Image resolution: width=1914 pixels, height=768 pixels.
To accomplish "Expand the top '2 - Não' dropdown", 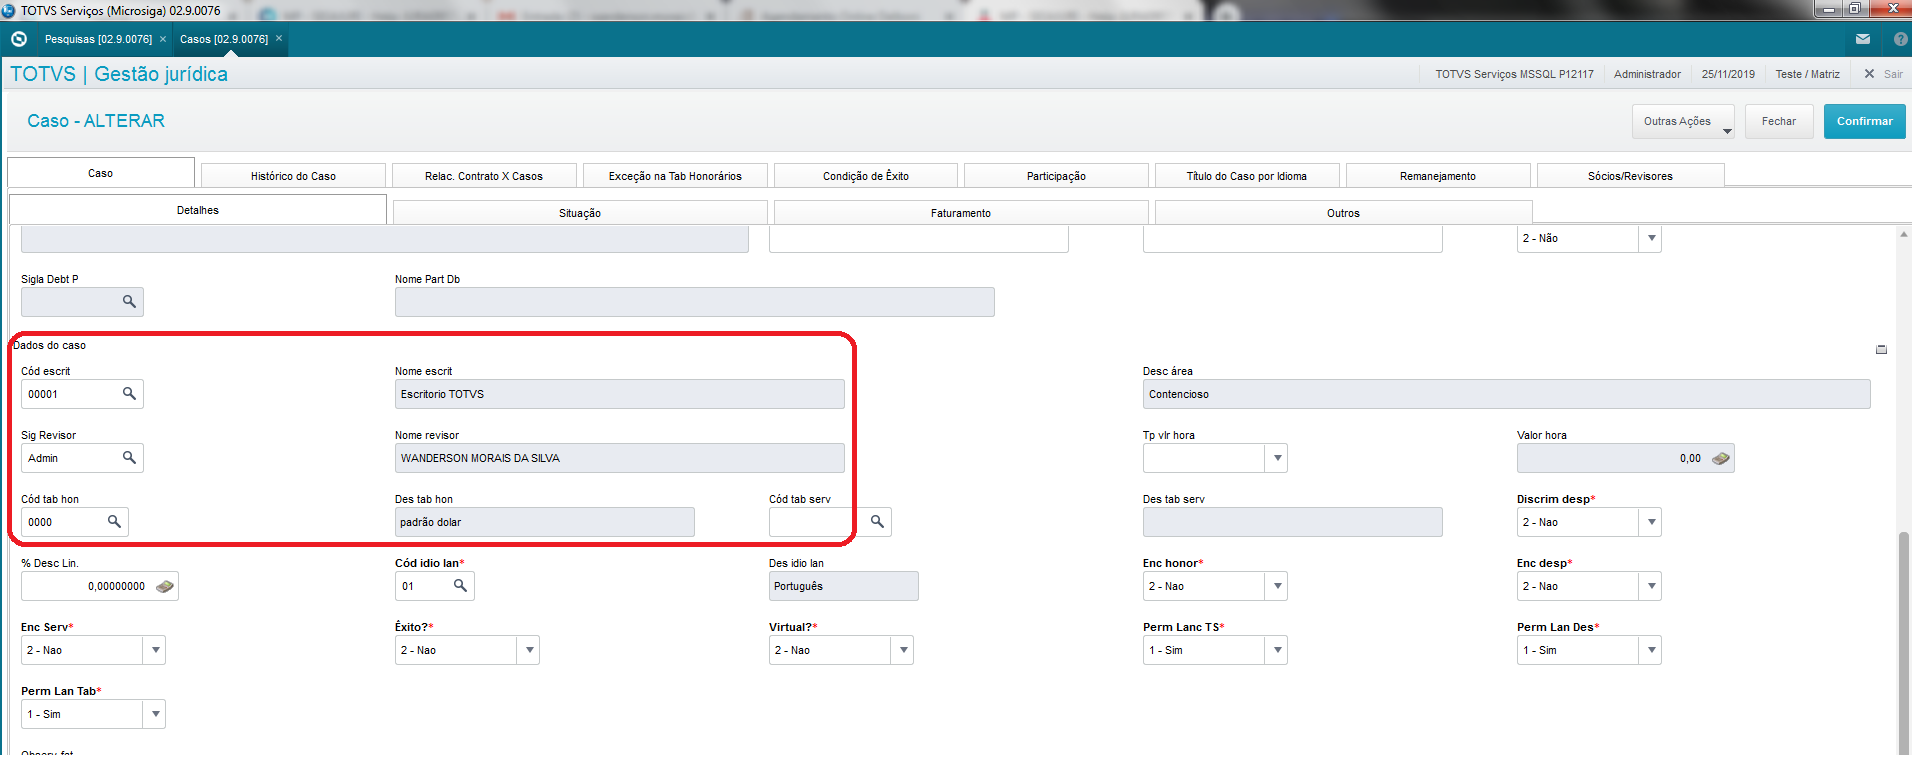I will click(1651, 238).
